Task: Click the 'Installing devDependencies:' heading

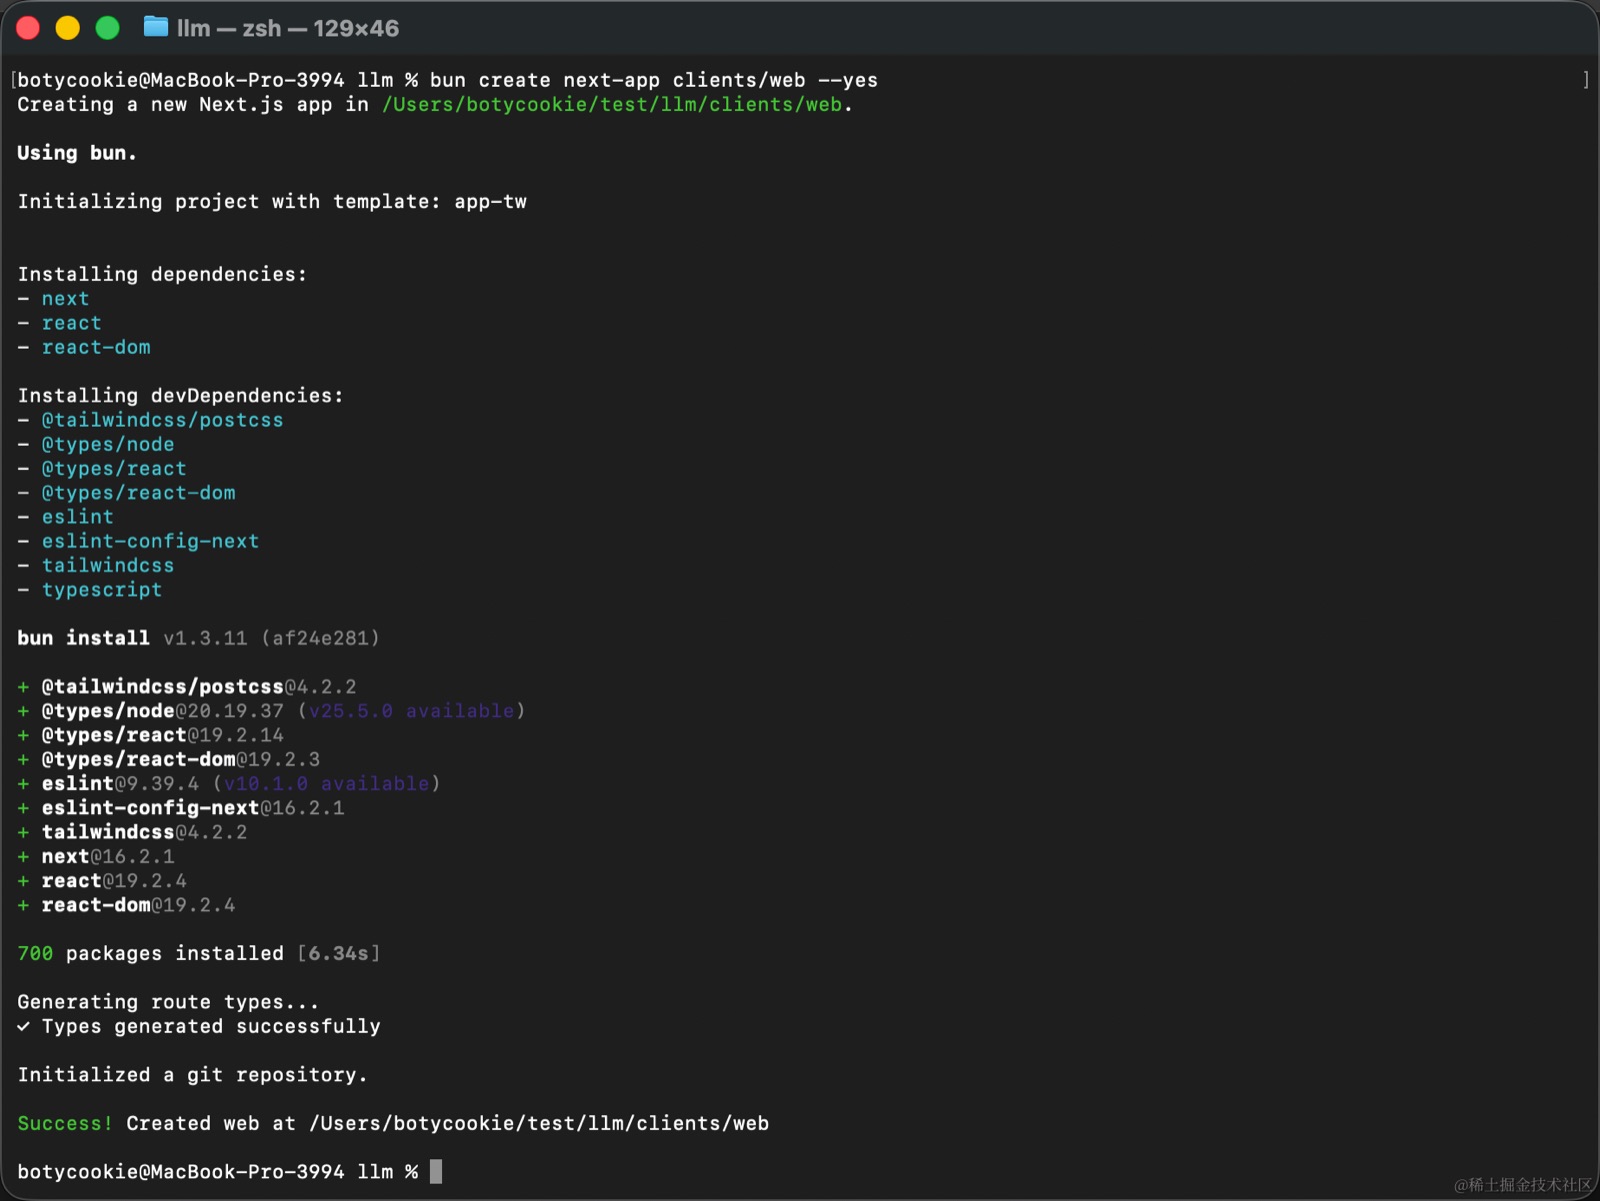Action: tap(180, 395)
